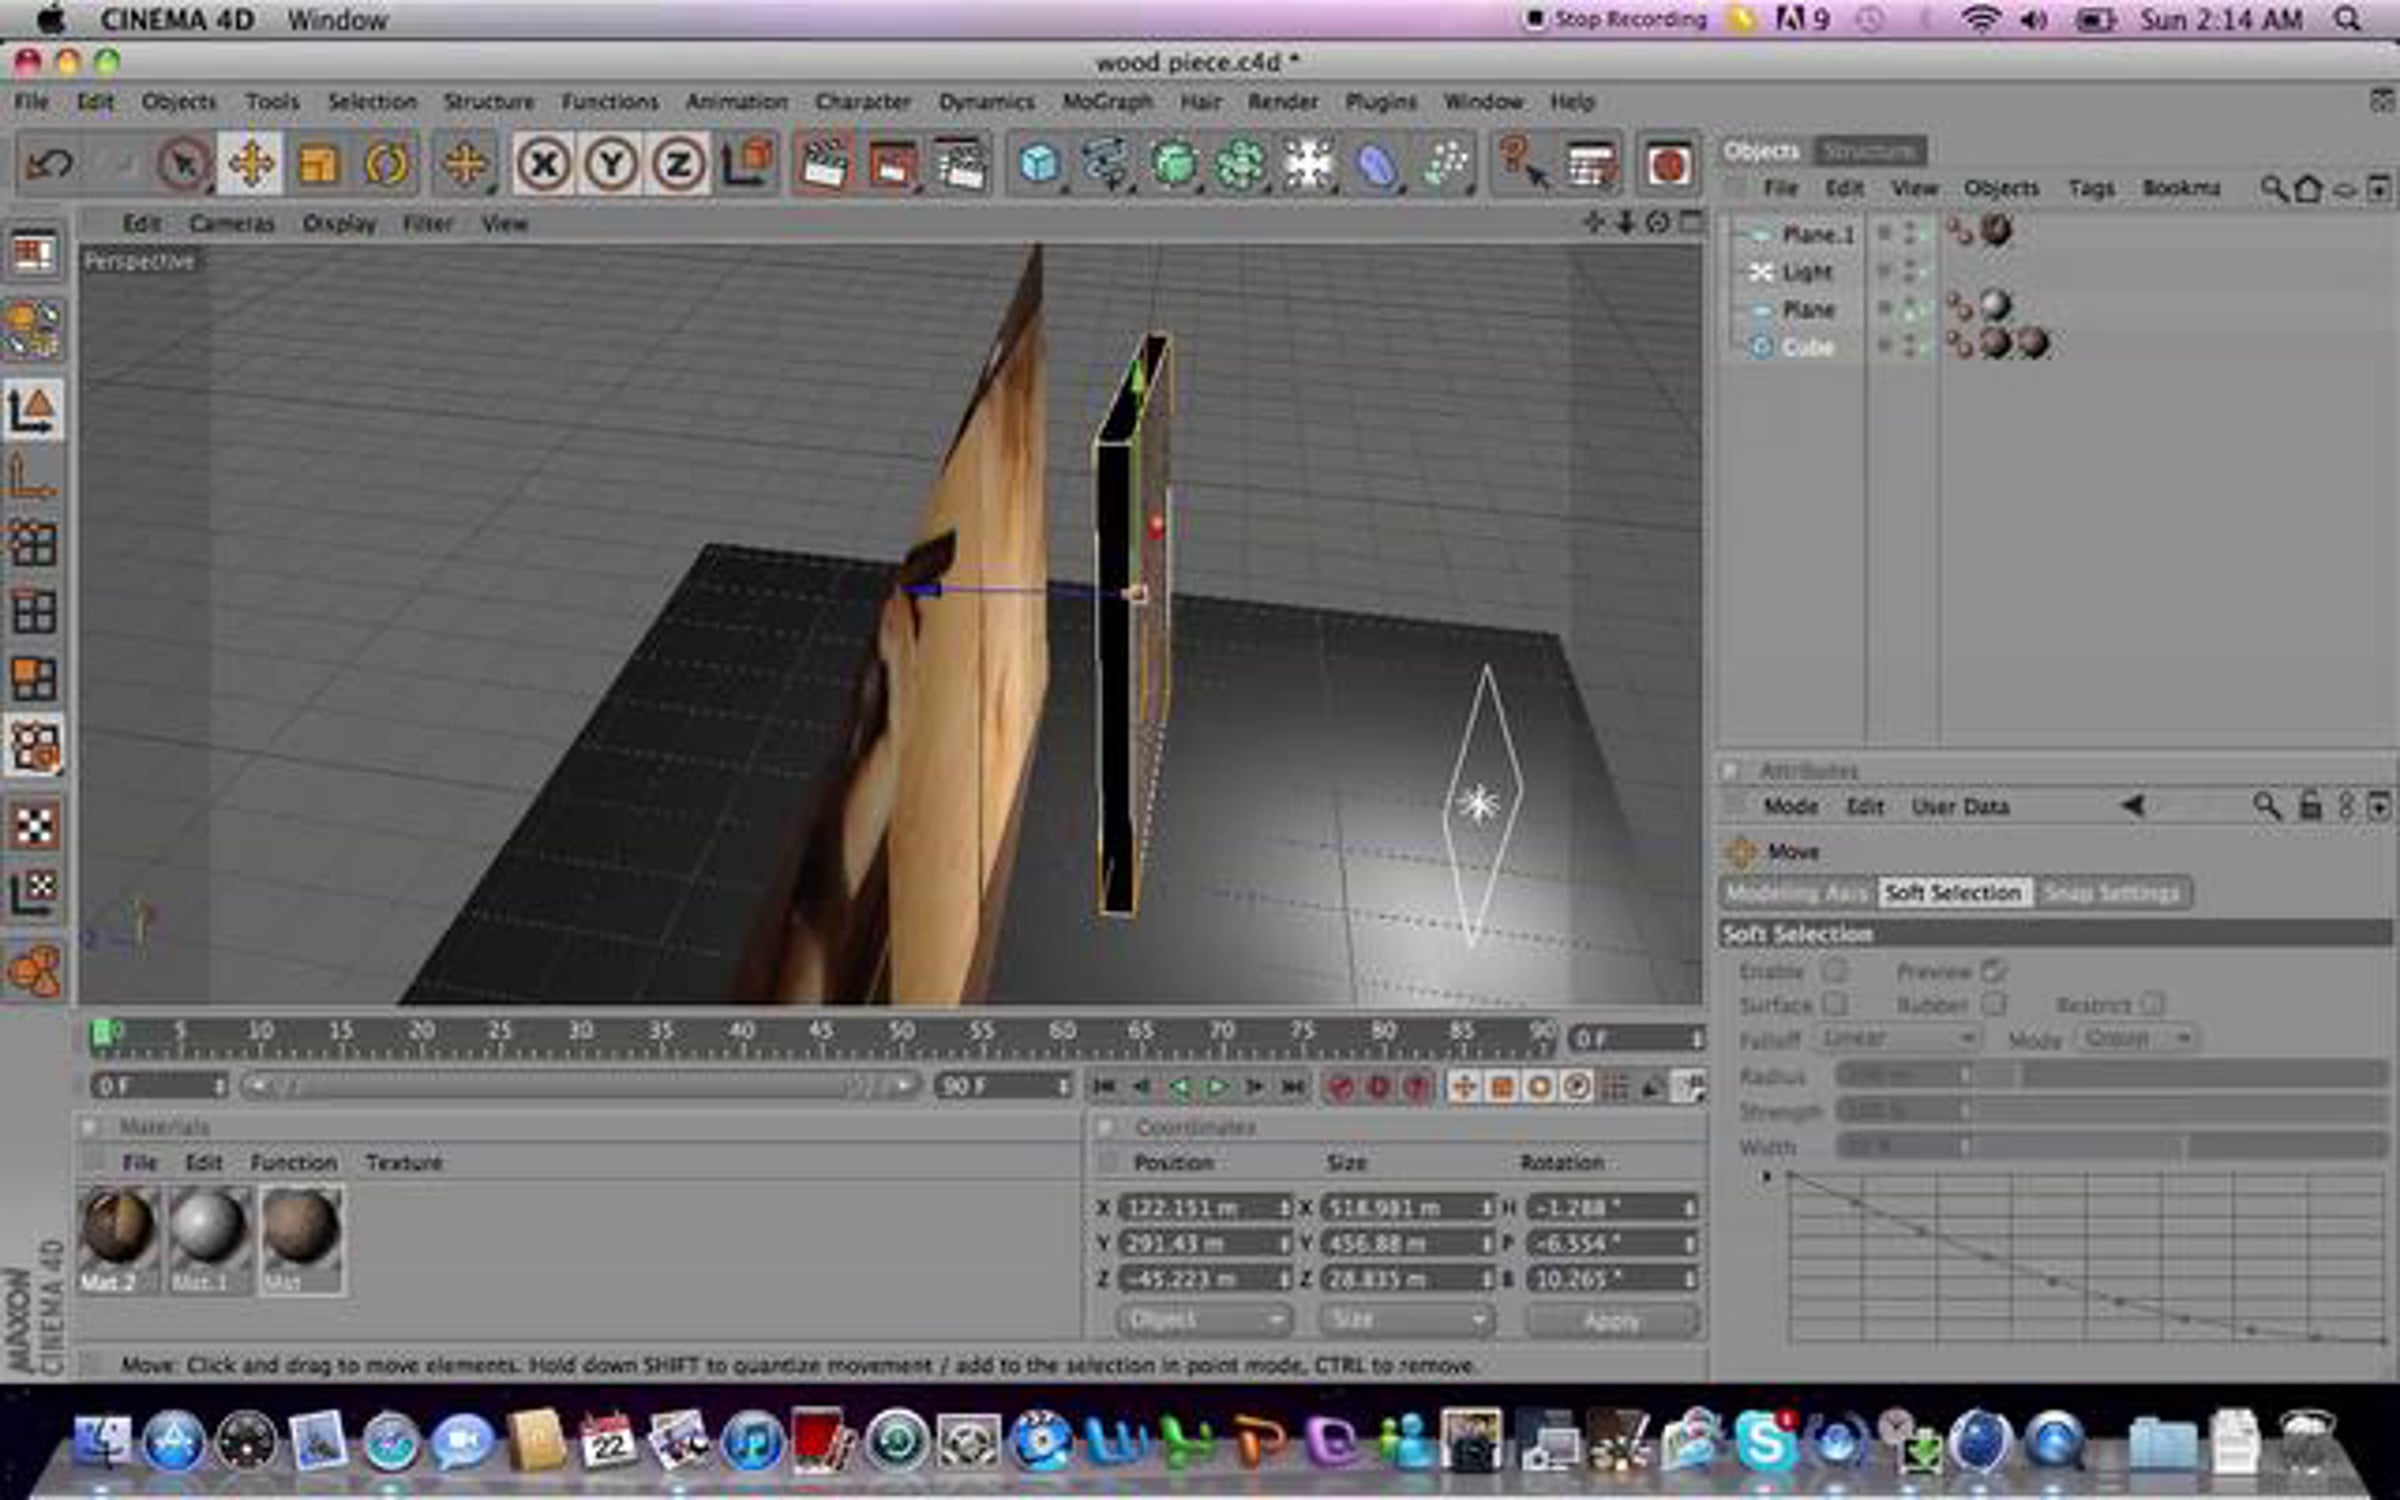Open the Object coordinate mode dropdown

(x=1203, y=1320)
